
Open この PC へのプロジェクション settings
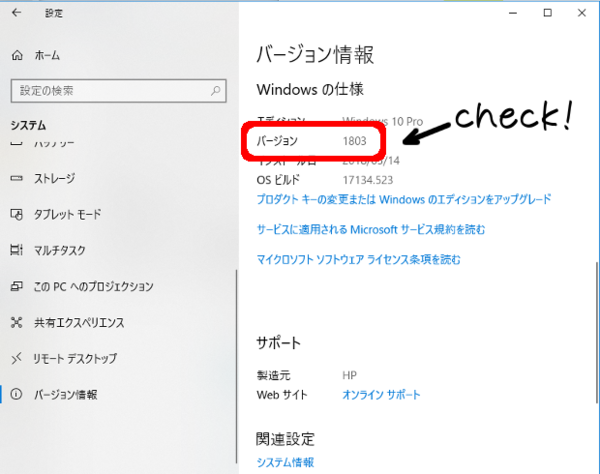click(x=93, y=286)
